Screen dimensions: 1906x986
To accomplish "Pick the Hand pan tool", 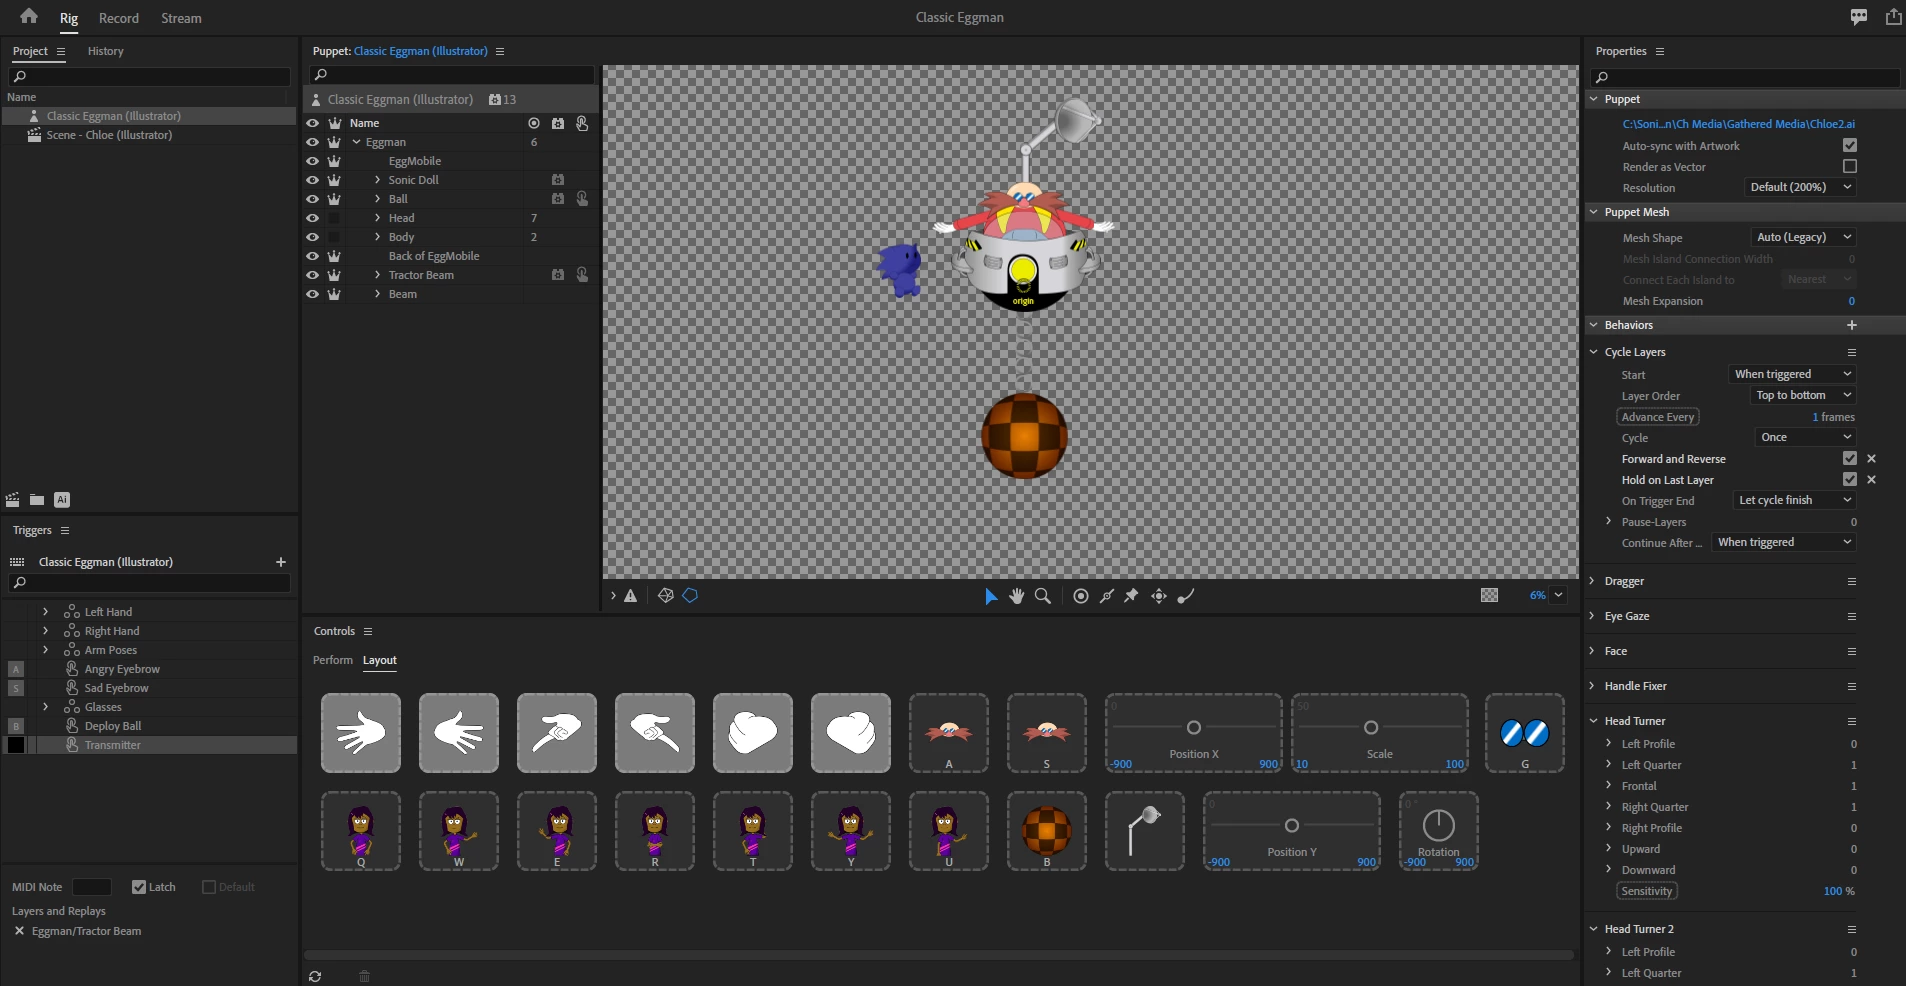I will (1017, 596).
